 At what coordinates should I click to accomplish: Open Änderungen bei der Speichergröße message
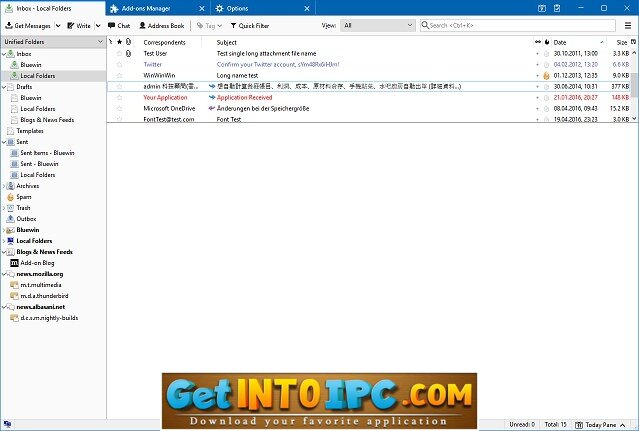263,108
